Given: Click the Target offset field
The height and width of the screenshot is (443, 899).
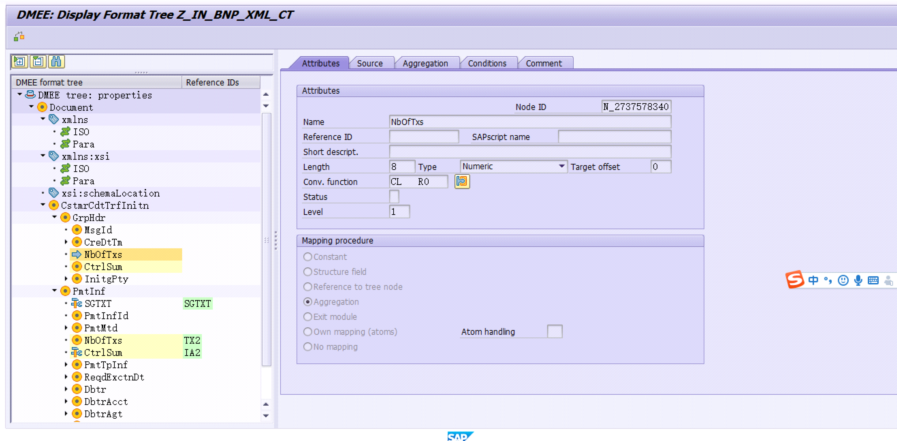Looking at the screenshot, I should (660, 167).
